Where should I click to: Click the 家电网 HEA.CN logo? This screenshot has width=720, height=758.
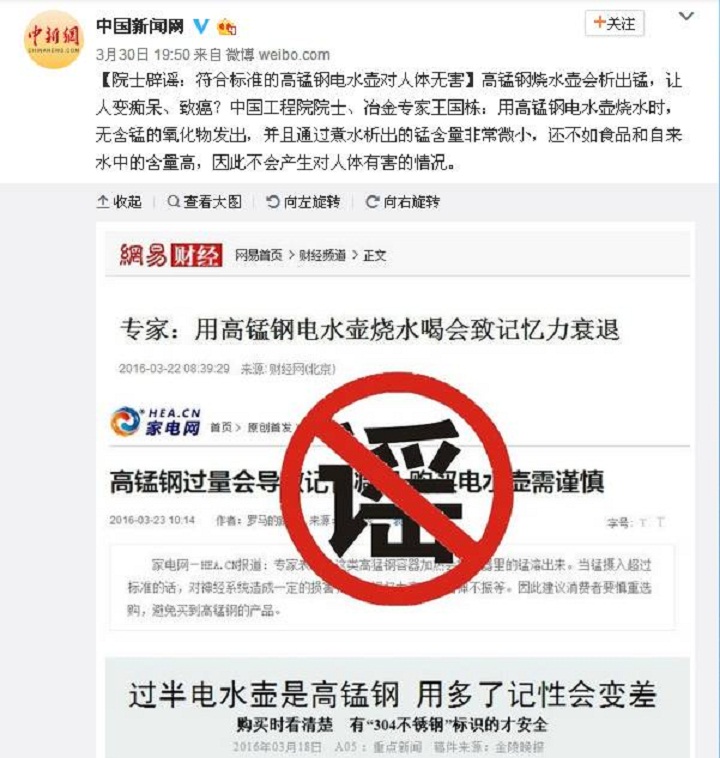point(155,422)
